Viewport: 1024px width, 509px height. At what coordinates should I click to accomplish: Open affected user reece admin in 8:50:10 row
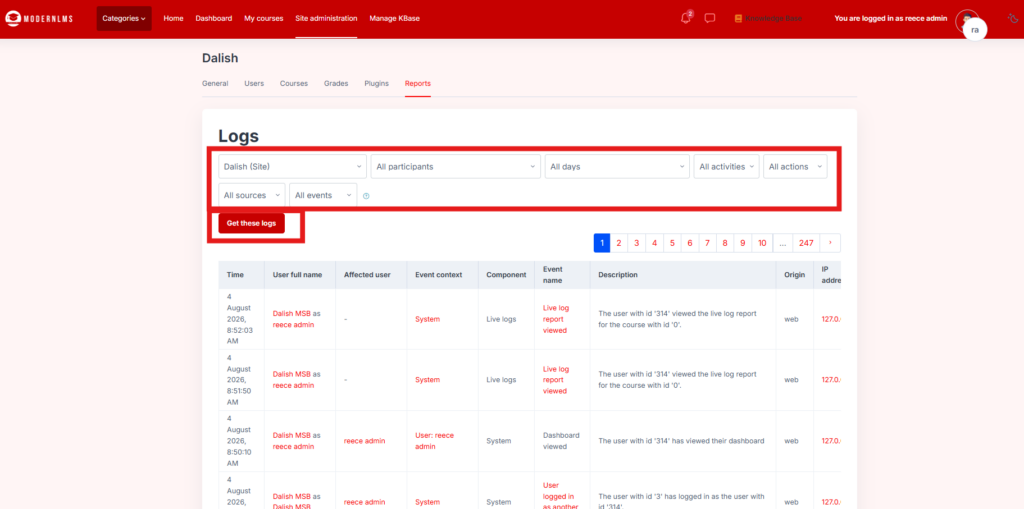364,441
